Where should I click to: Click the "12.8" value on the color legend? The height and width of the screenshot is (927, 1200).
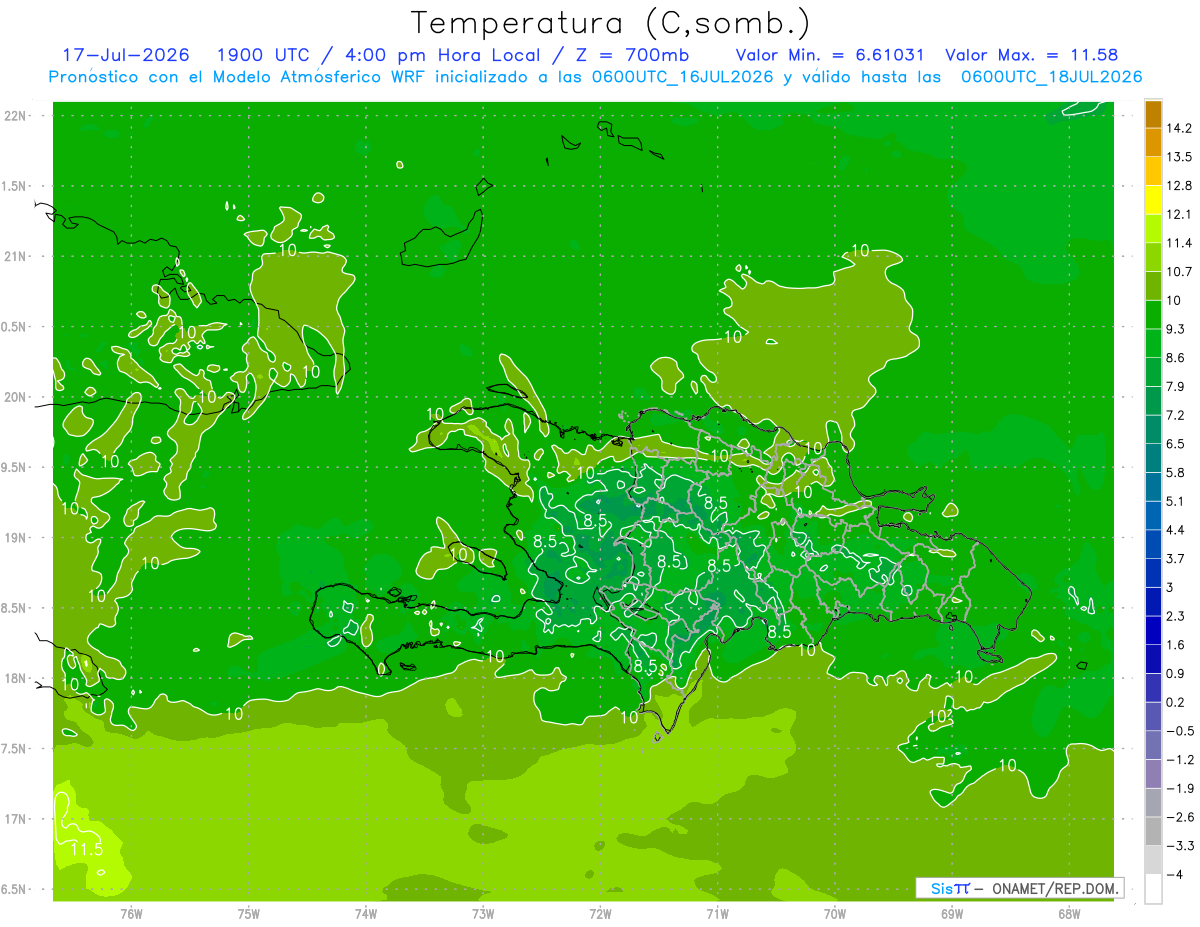pos(1181,186)
